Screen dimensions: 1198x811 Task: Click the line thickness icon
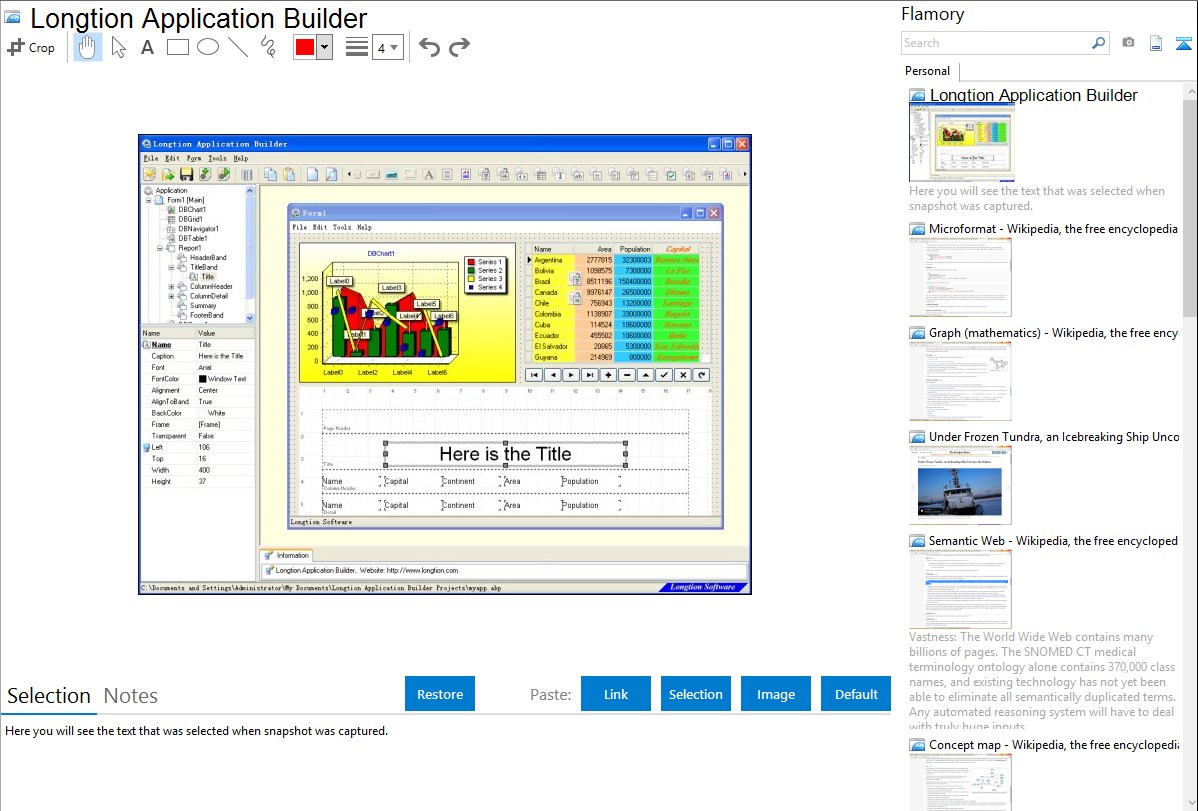[x=357, y=47]
